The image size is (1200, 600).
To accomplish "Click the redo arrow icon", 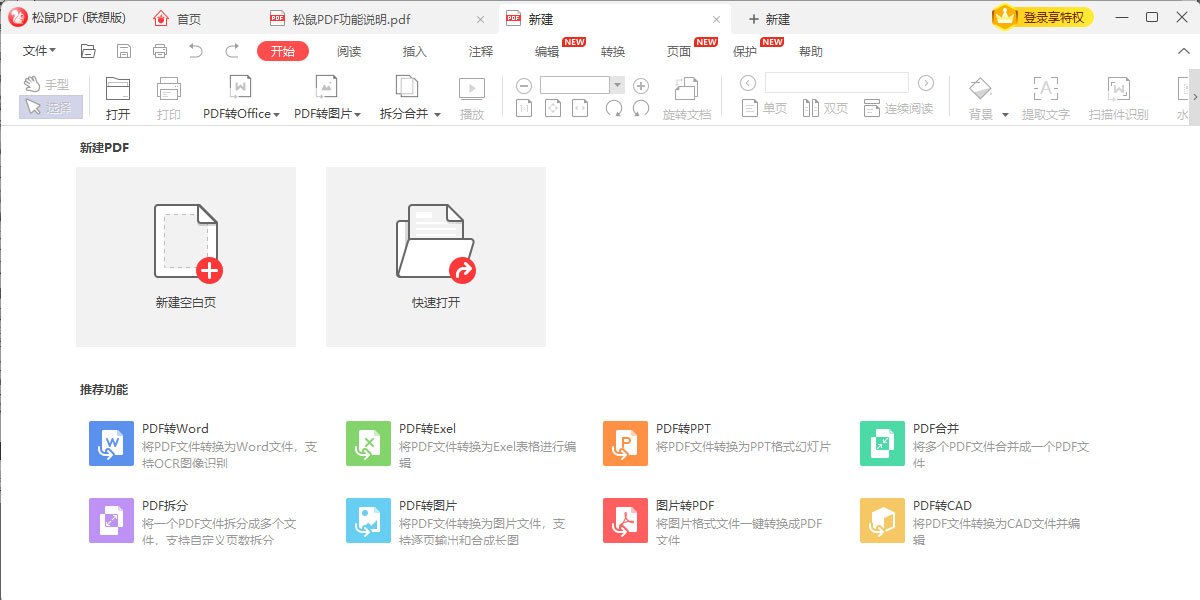I will tap(232, 51).
